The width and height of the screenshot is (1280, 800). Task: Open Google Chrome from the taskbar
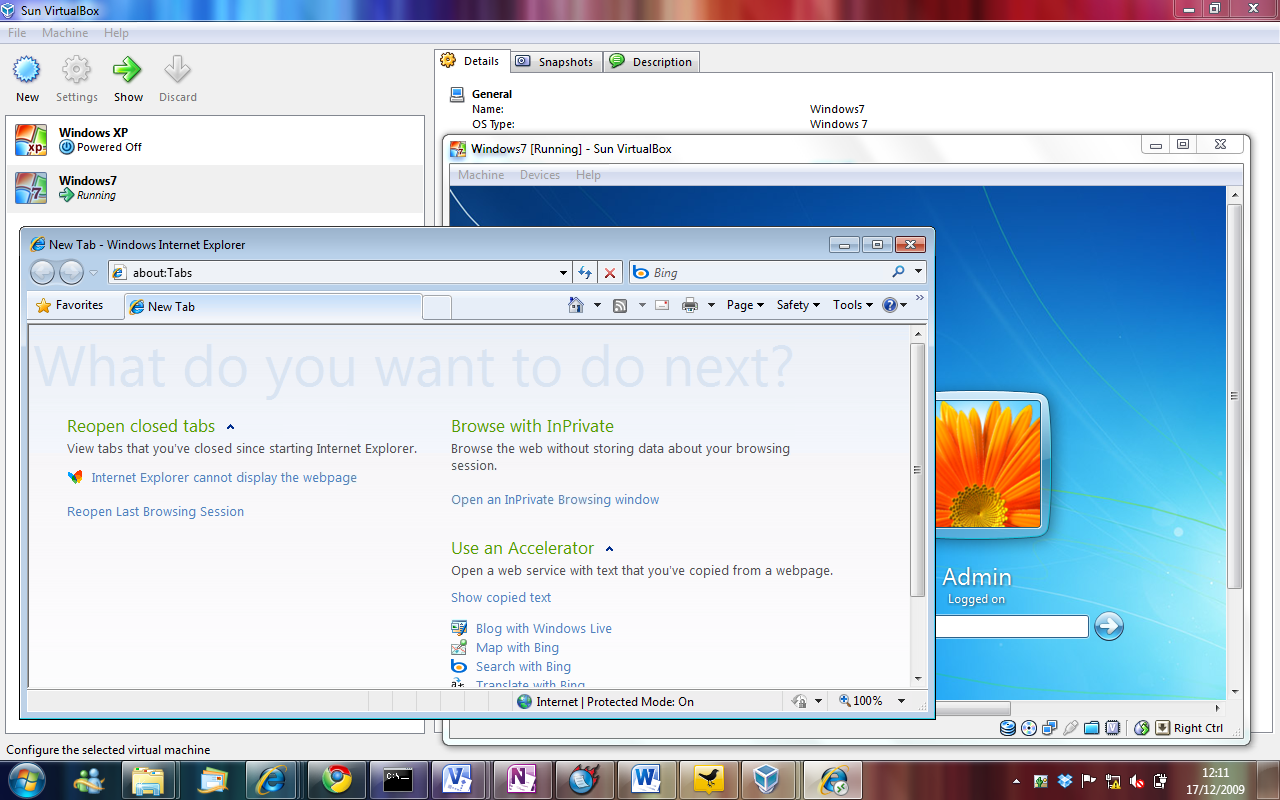pos(337,779)
